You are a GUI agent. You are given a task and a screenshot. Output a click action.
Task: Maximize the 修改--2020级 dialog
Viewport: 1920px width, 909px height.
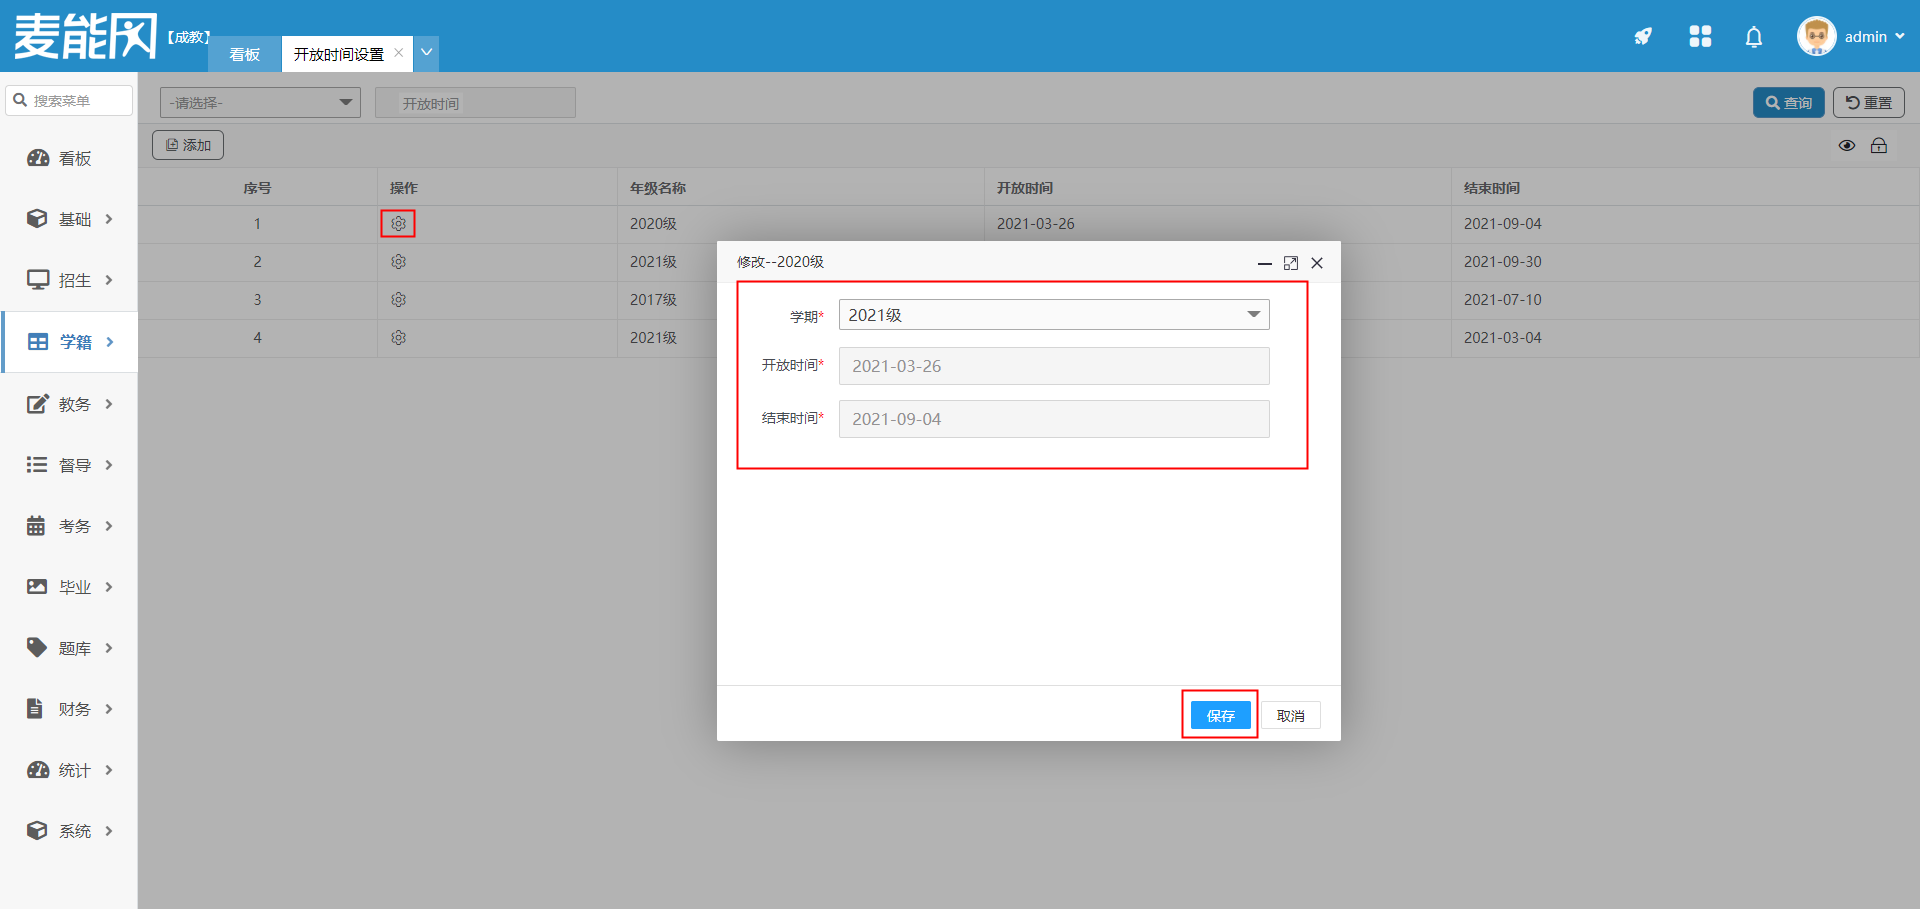click(x=1291, y=263)
